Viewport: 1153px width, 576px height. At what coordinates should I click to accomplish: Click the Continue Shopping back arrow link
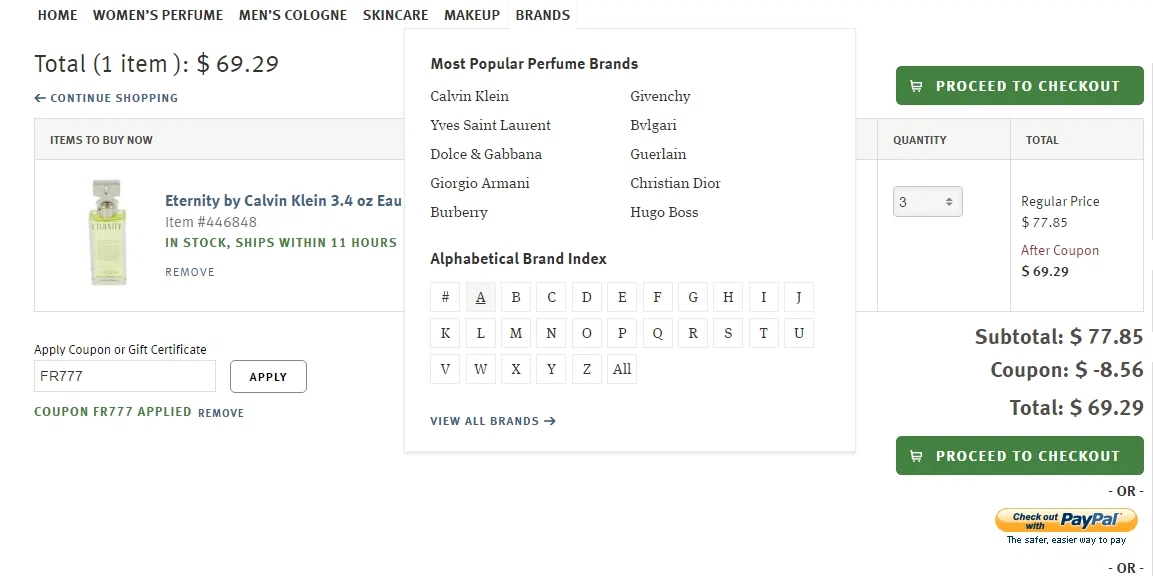(x=106, y=98)
